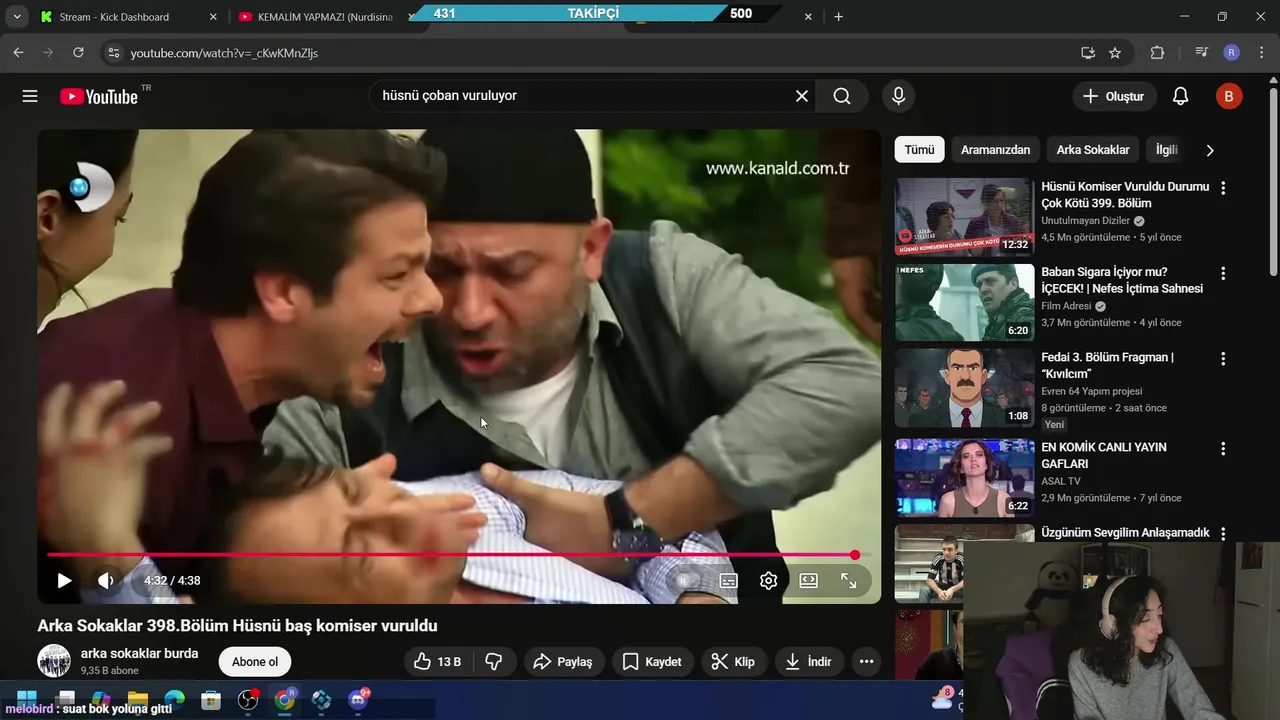Open Fedai 3. Bölüm Fragman thumbnail

964,388
